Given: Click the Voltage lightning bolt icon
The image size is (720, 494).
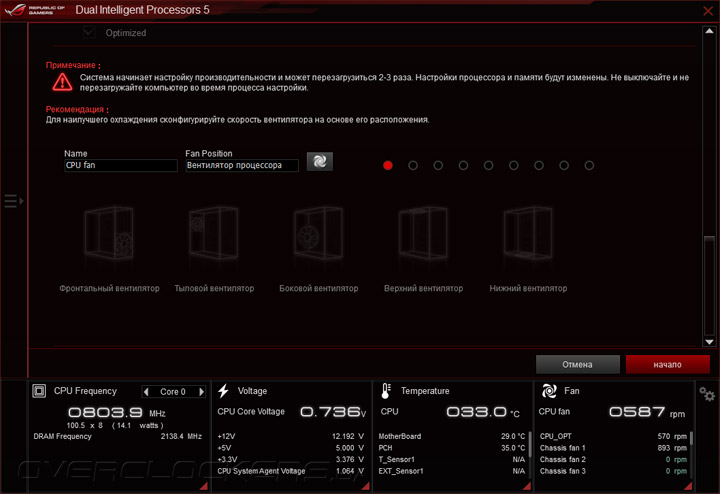Looking at the screenshot, I should coord(224,391).
